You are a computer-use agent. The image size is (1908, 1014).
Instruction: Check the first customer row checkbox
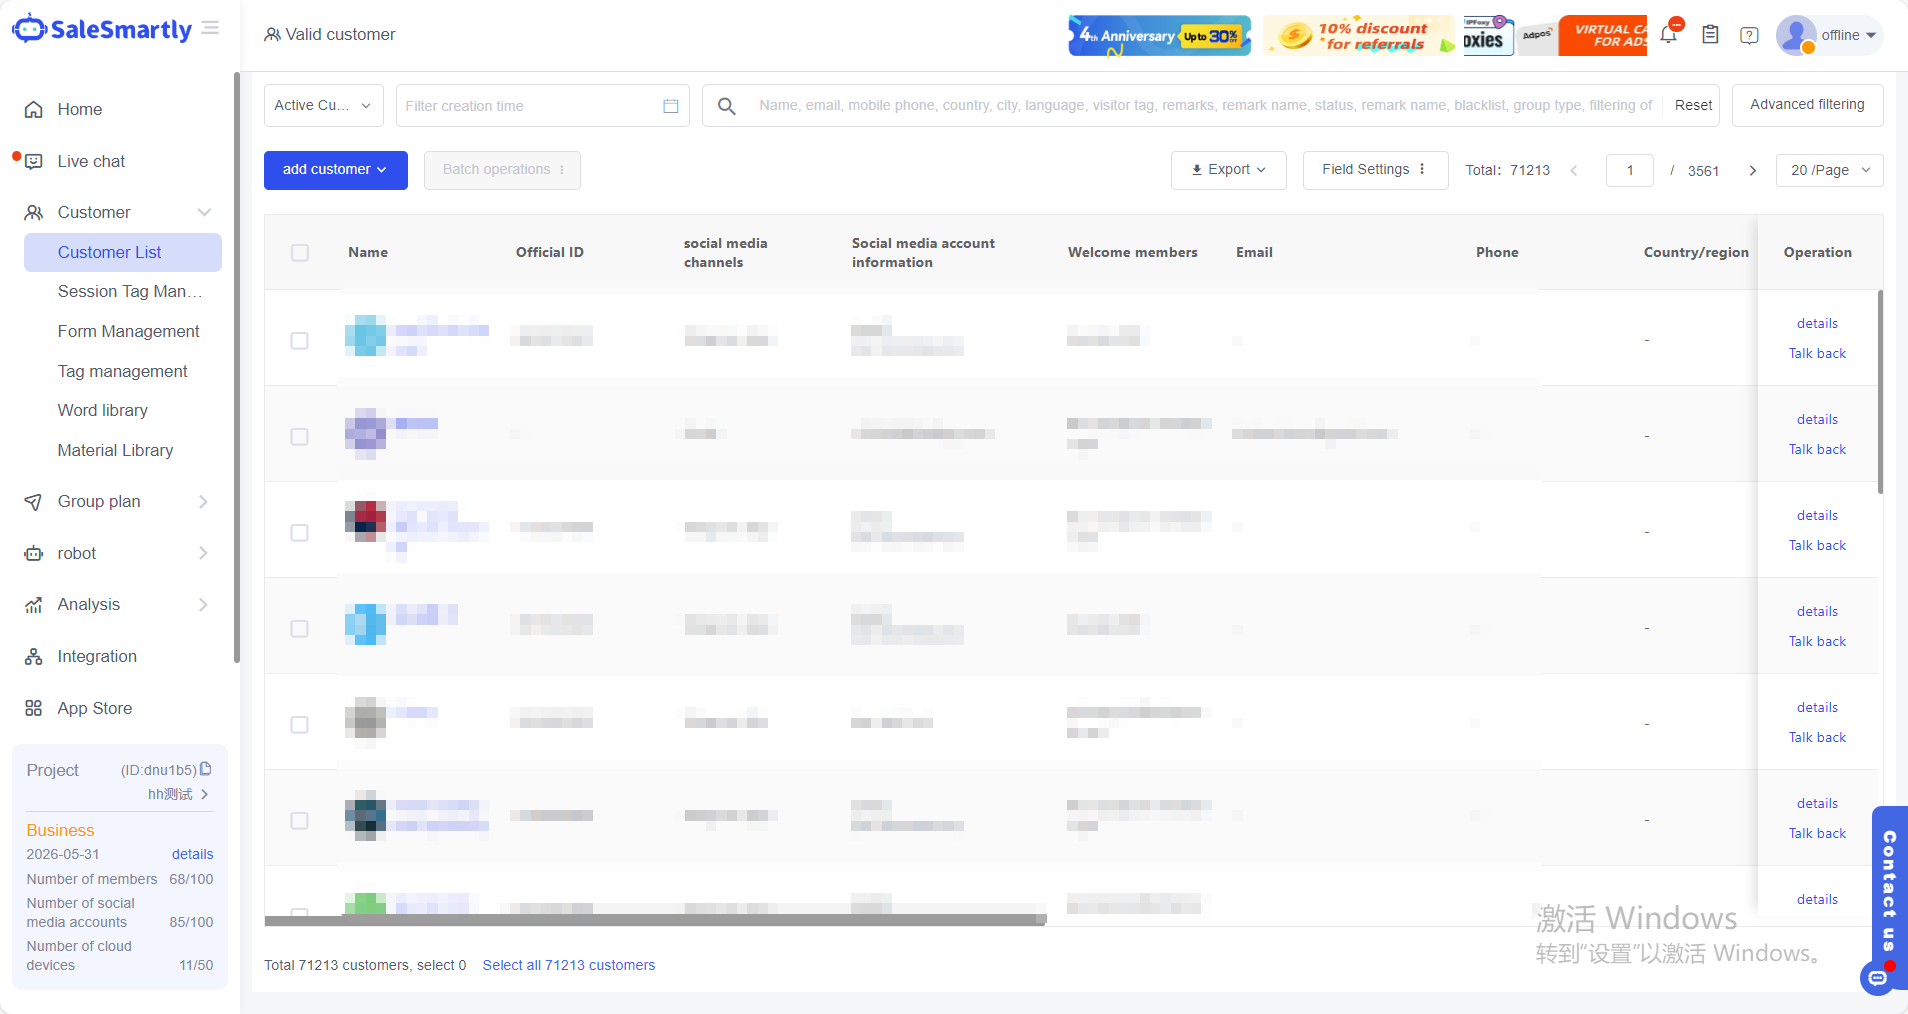[x=300, y=341]
